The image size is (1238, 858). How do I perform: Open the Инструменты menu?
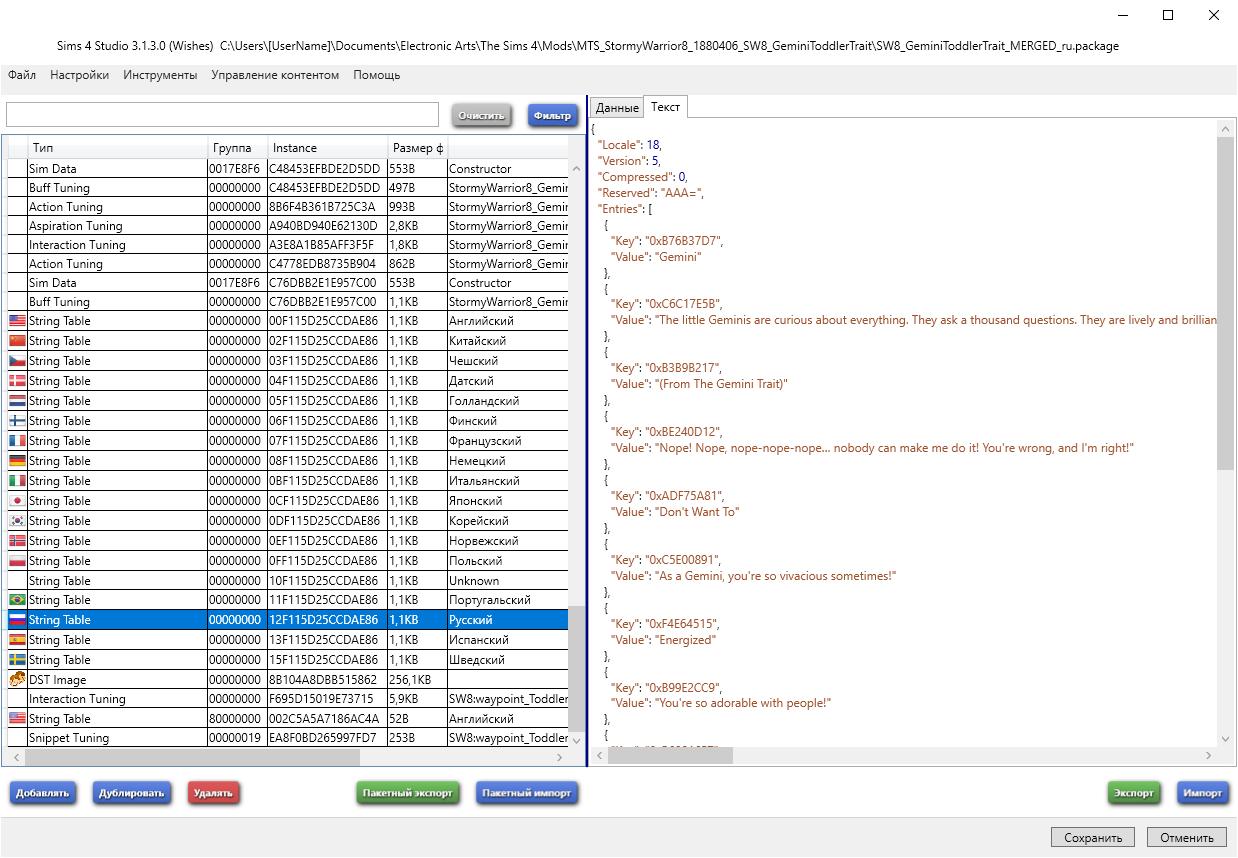[x=160, y=75]
